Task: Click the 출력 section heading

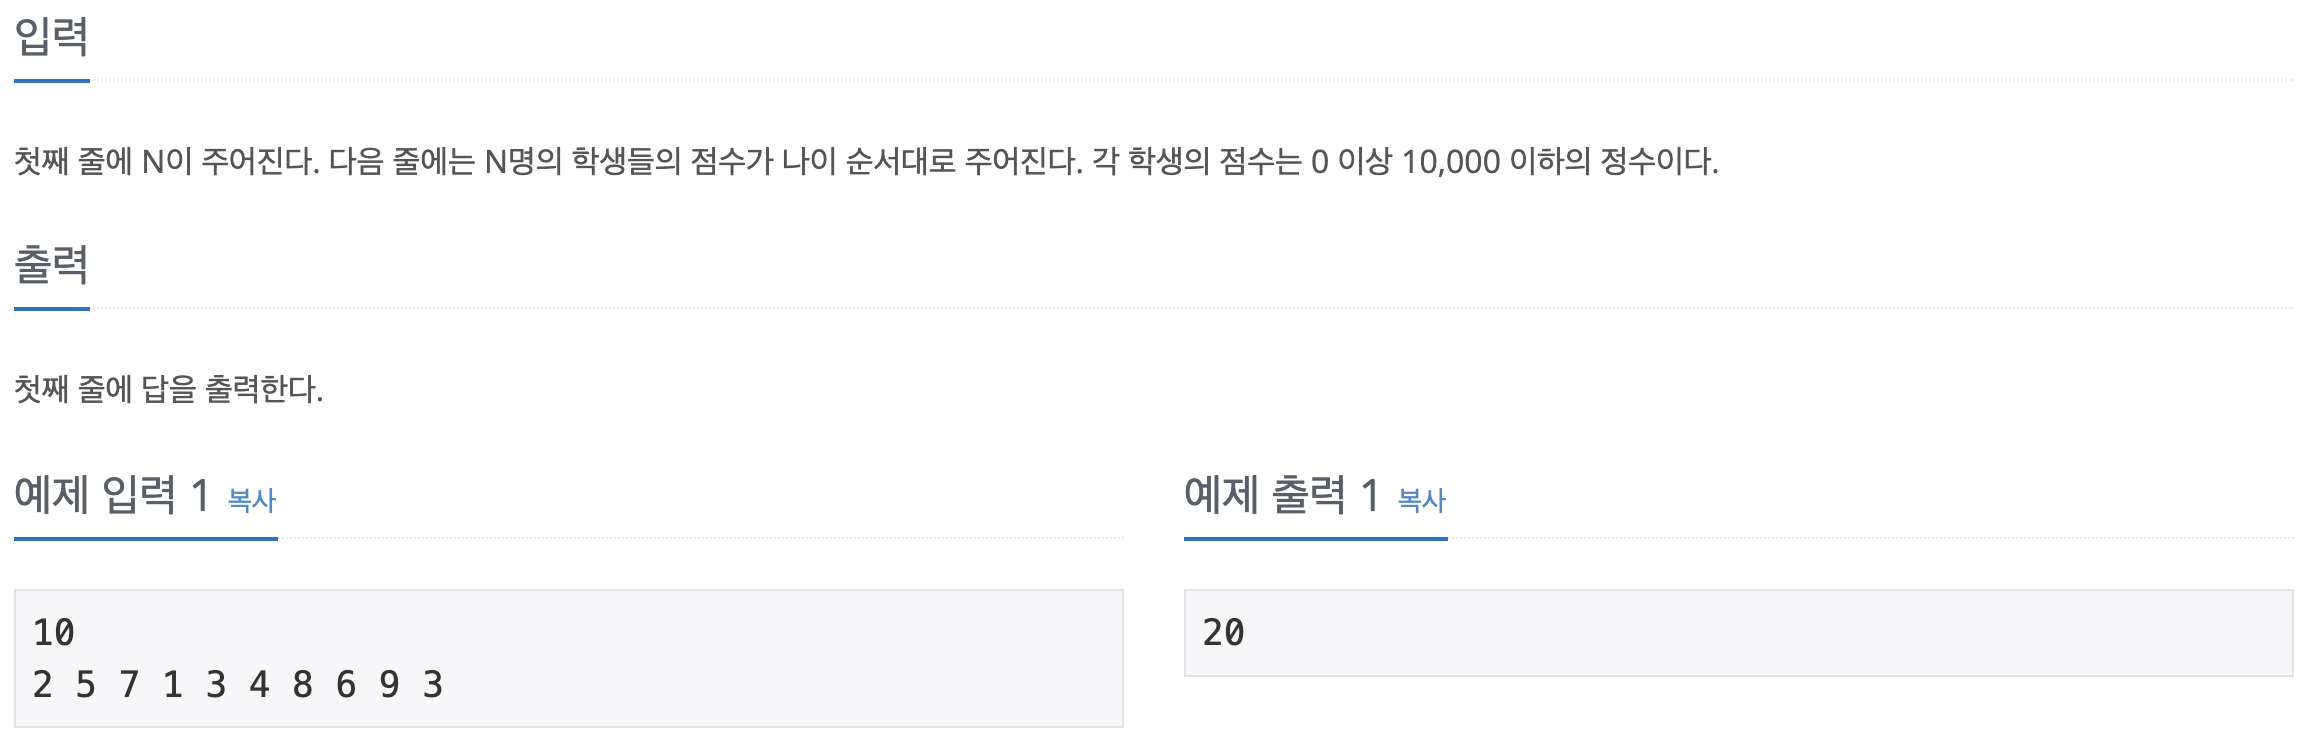Action: [51, 265]
